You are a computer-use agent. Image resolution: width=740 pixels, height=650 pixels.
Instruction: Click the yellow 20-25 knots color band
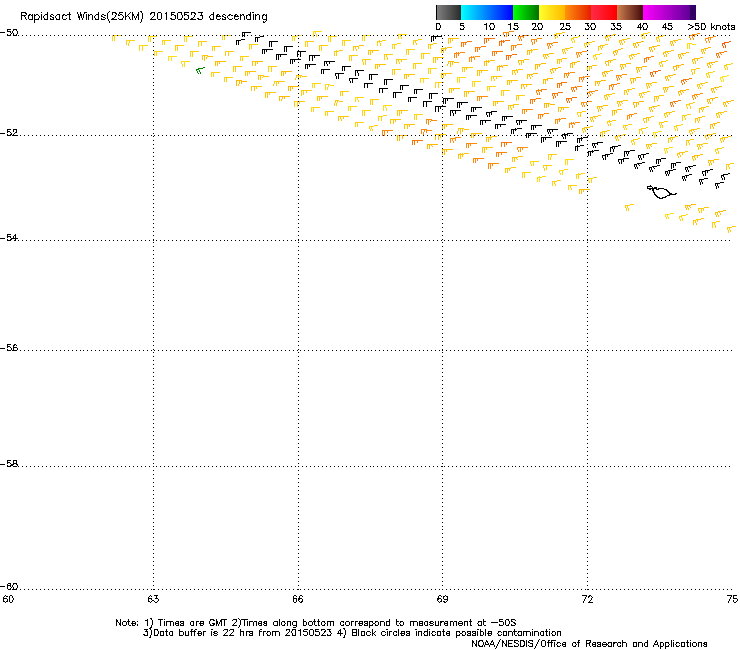(552, 12)
